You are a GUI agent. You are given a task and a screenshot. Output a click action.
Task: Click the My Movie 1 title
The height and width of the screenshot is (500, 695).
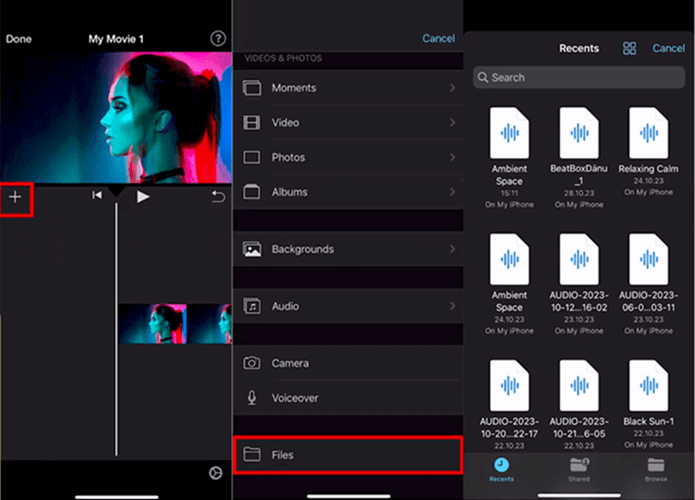click(116, 39)
